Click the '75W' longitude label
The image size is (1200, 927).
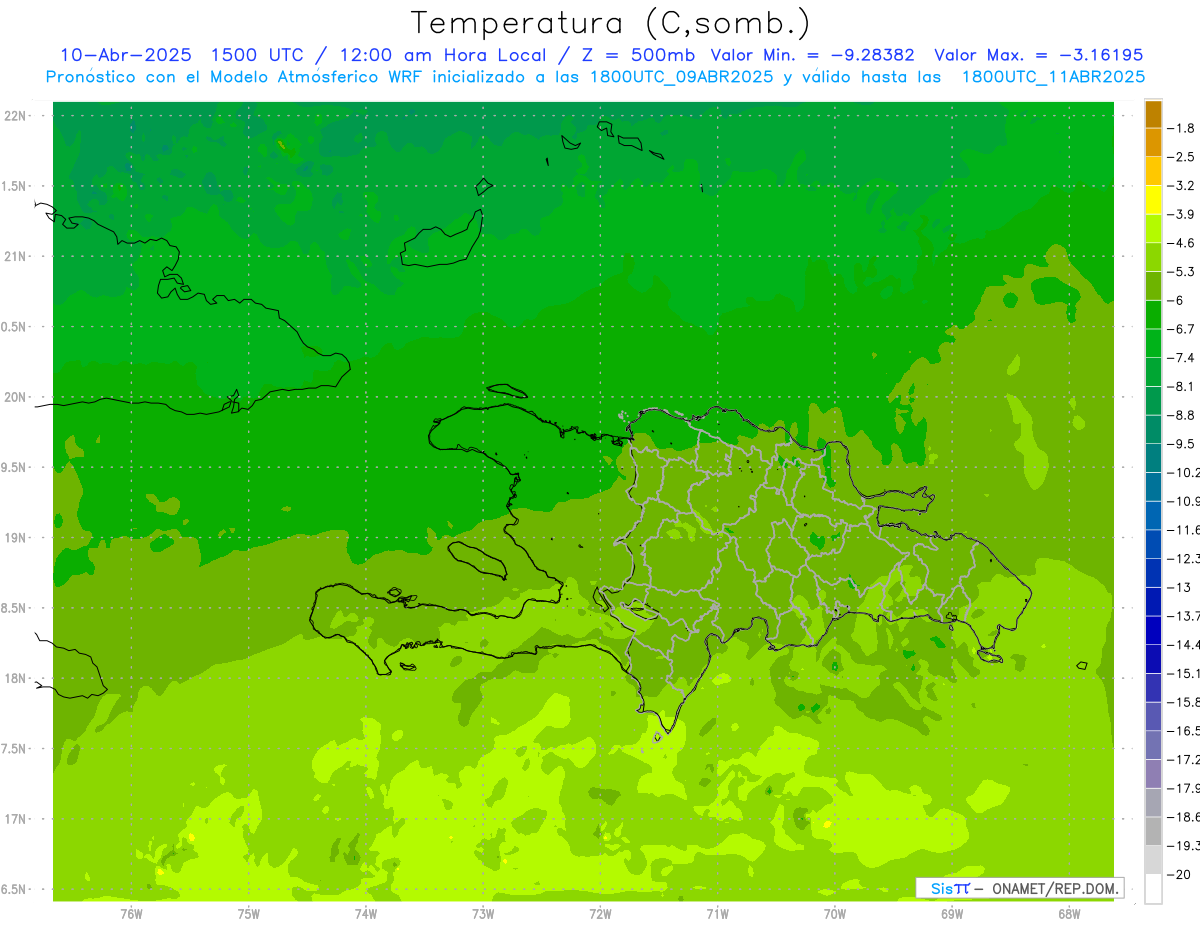249,913
